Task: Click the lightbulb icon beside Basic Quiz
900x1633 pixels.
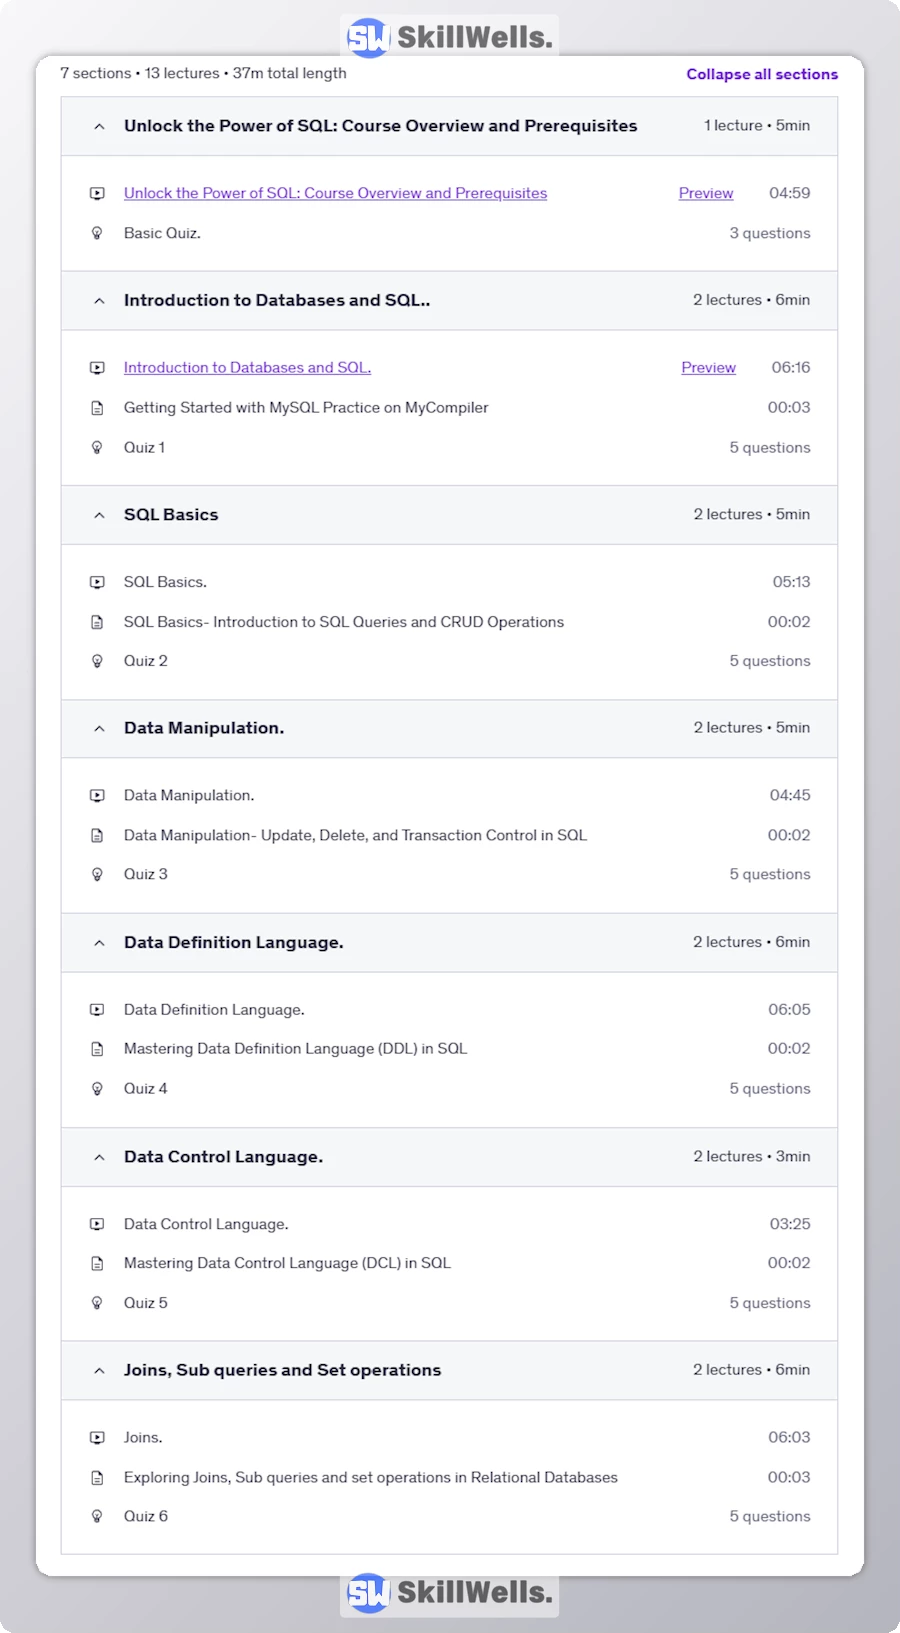Action: click(97, 233)
